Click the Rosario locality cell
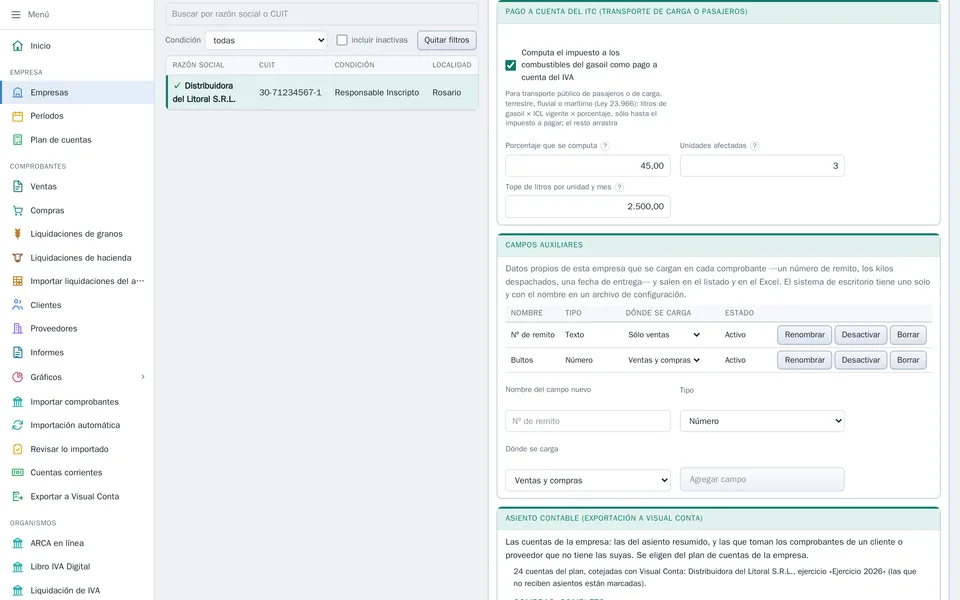The width and height of the screenshot is (960, 600). pos(446,92)
